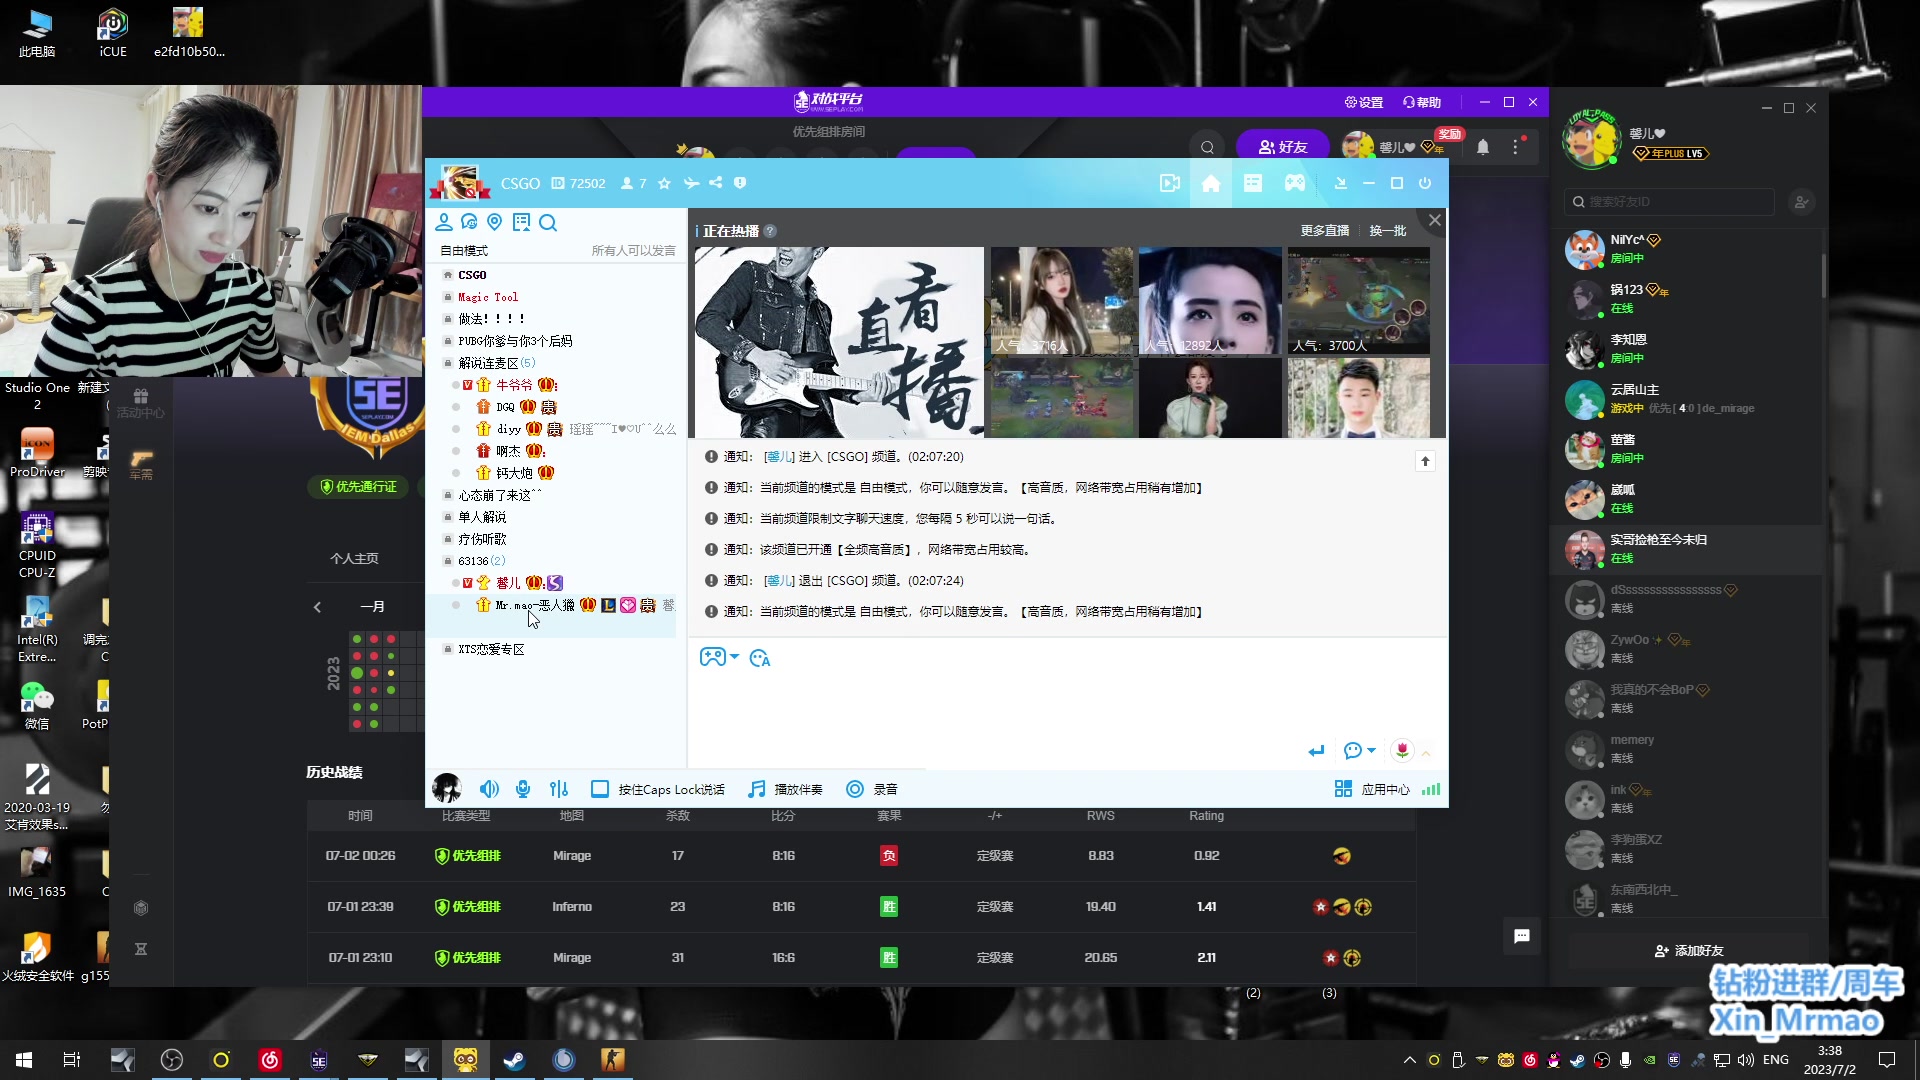
Task: Open 帮助 in the platform window
Action: pyautogui.click(x=1421, y=102)
